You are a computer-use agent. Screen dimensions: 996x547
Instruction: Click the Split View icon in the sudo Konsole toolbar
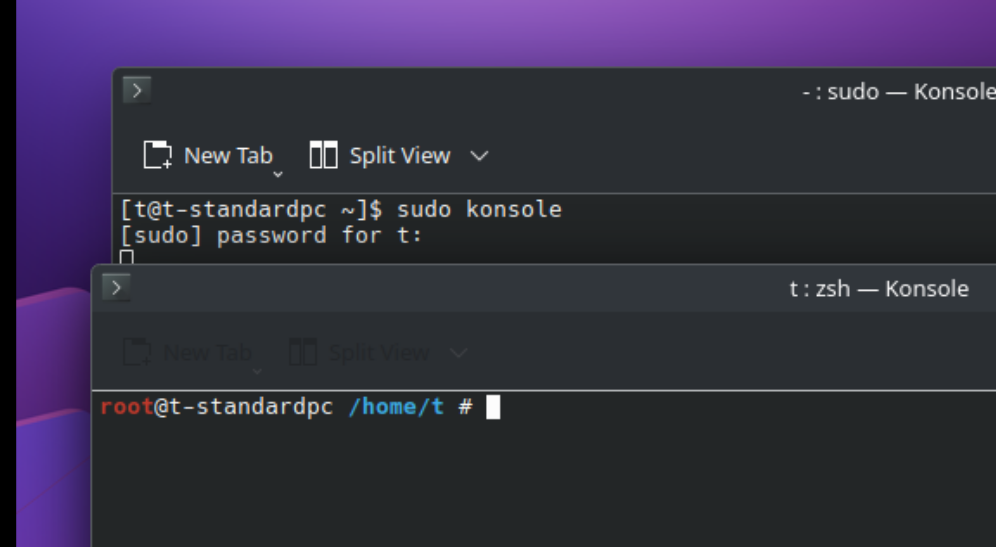coord(323,155)
